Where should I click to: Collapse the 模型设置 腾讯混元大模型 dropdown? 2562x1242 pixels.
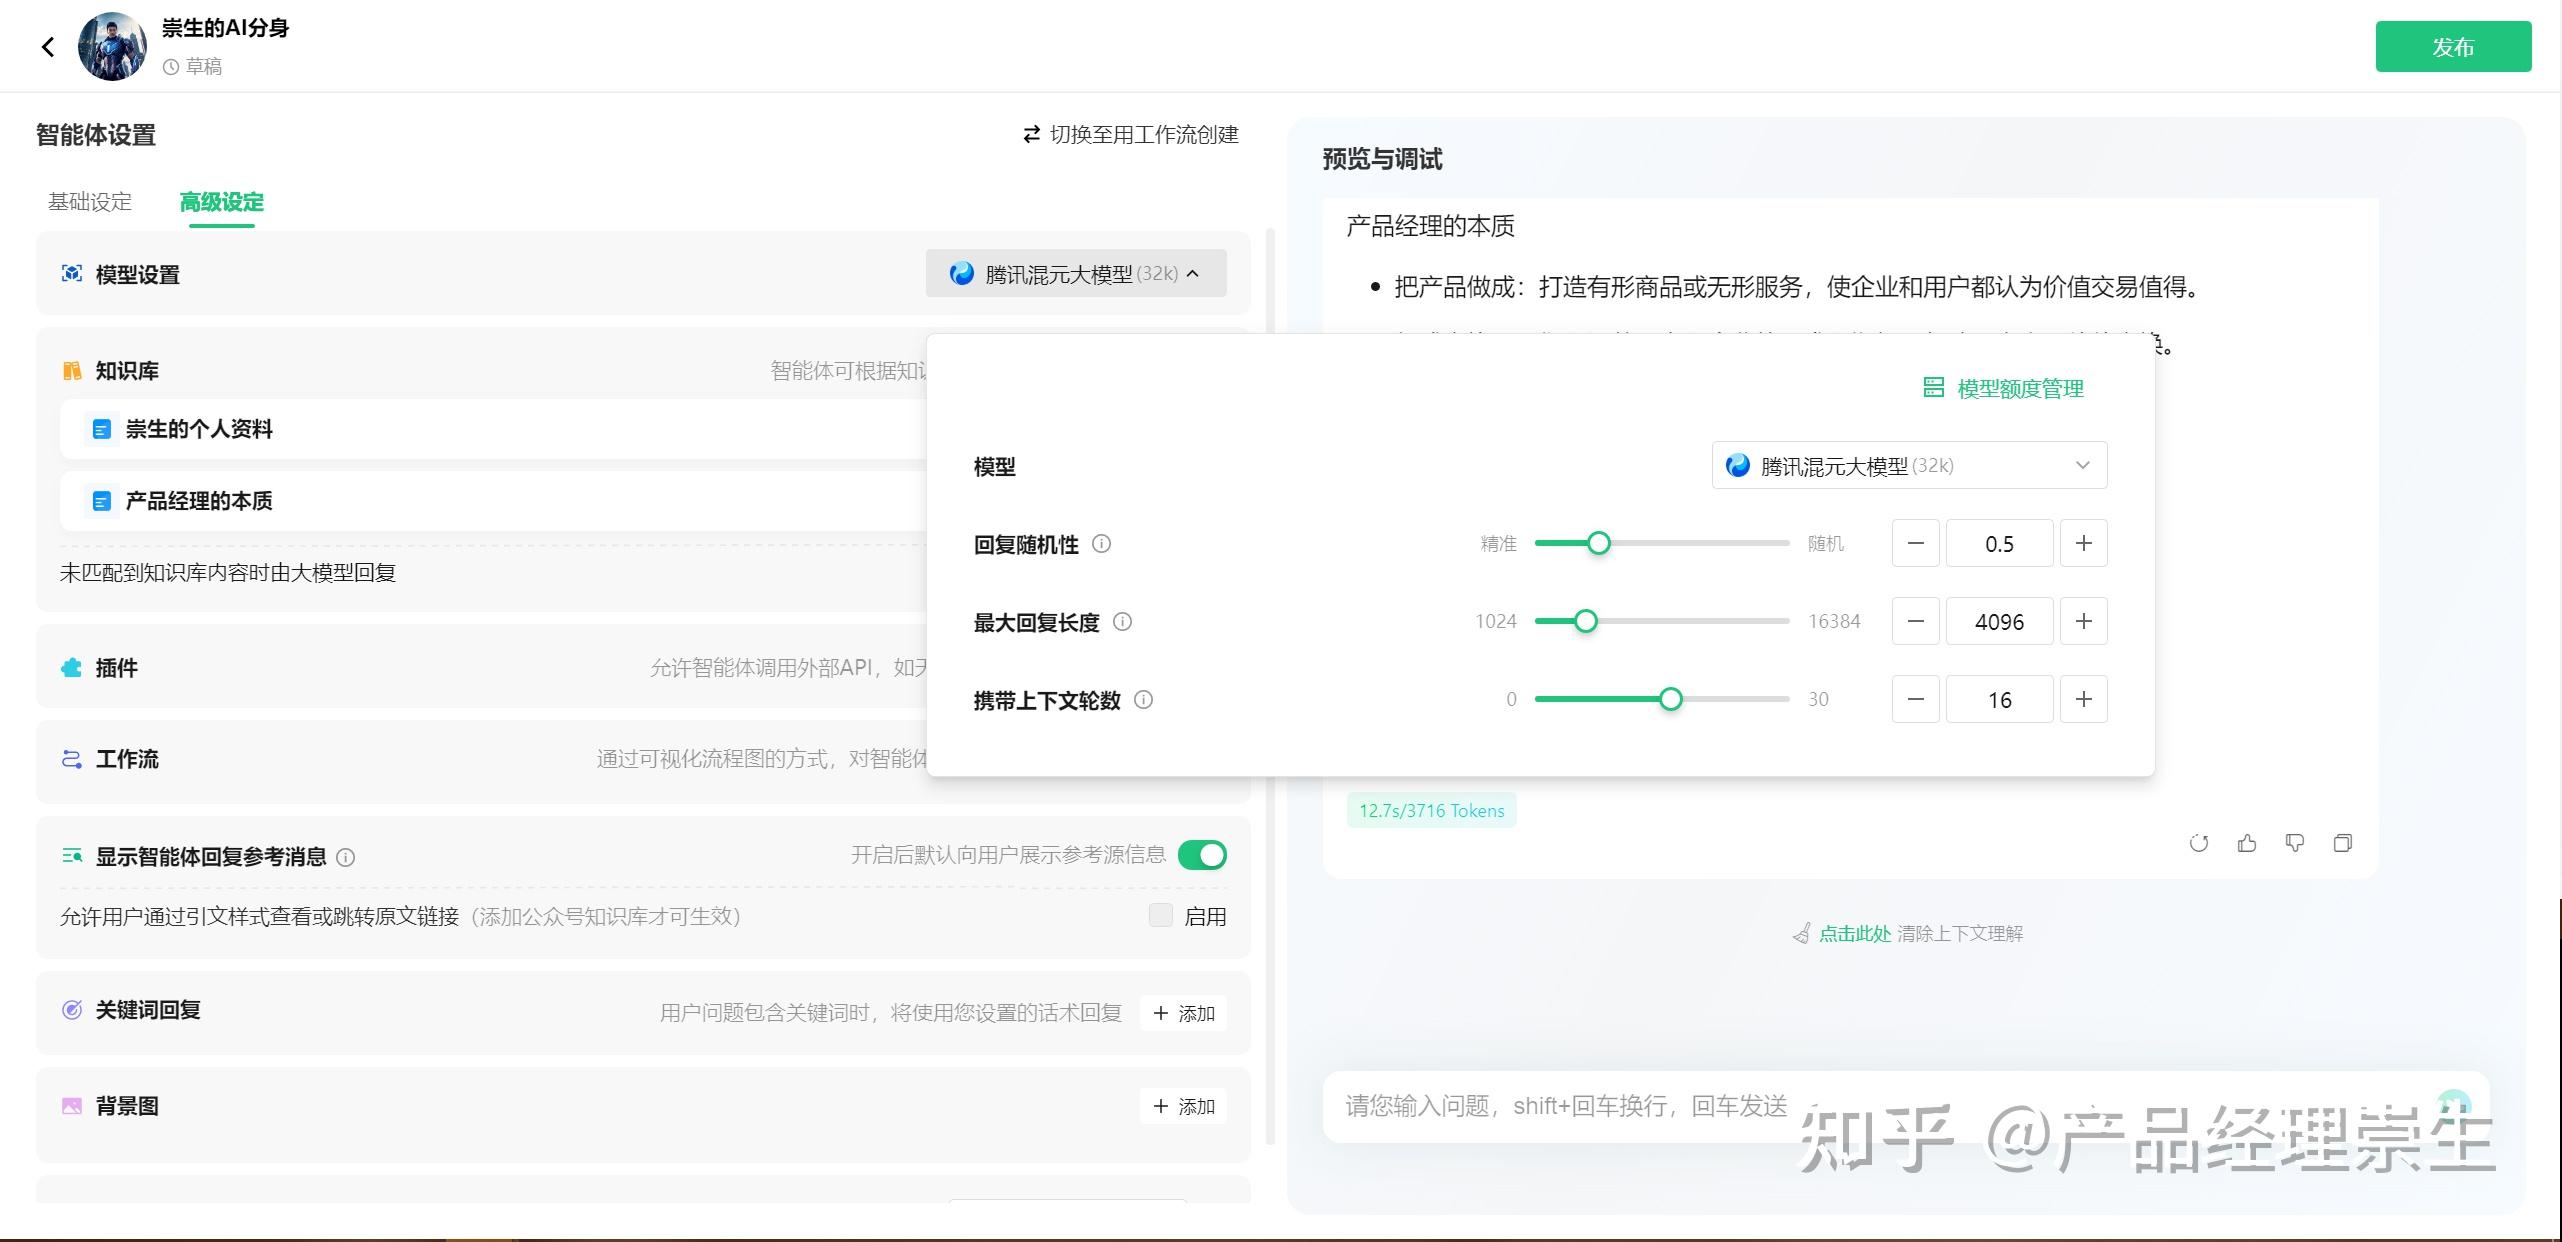point(1076,273)
